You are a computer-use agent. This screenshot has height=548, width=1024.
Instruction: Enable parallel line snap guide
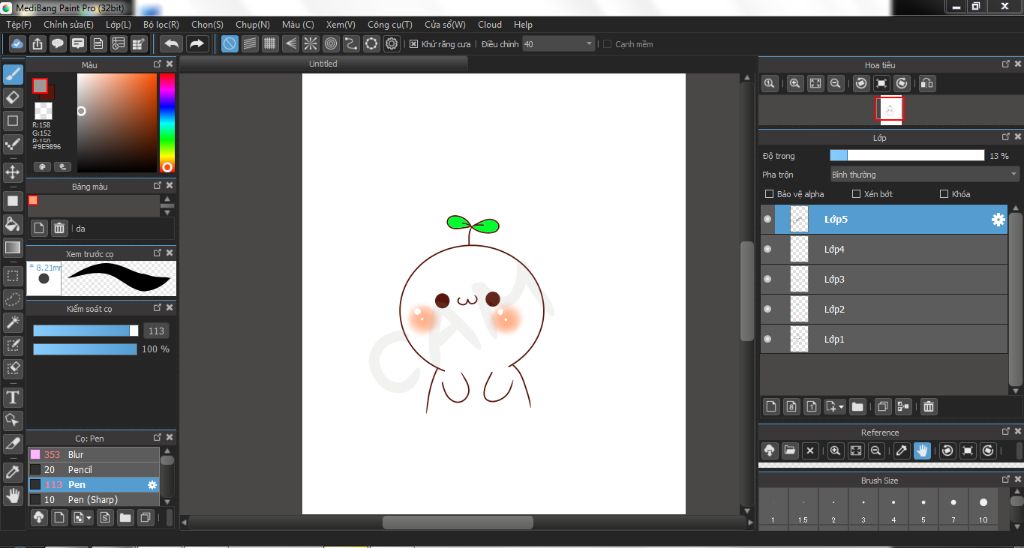(x=250, y=44)
